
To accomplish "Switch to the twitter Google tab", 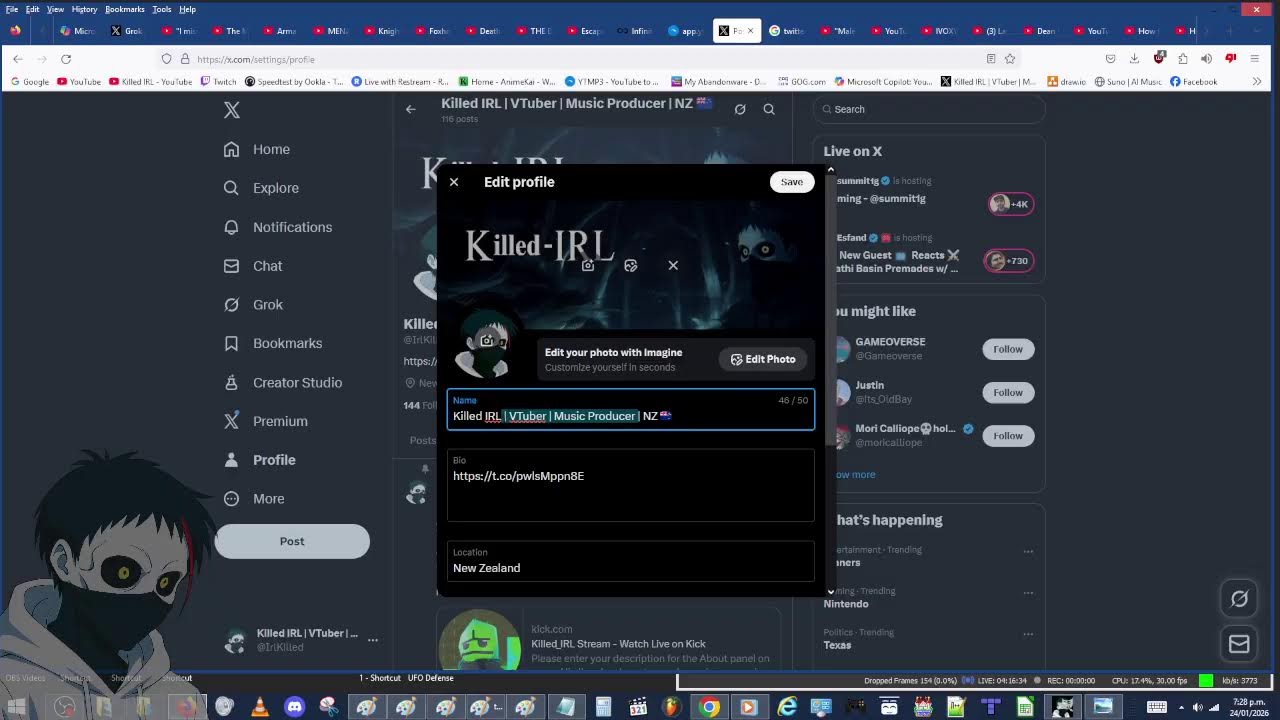I will pyautogui.click(x=787, y=31).
